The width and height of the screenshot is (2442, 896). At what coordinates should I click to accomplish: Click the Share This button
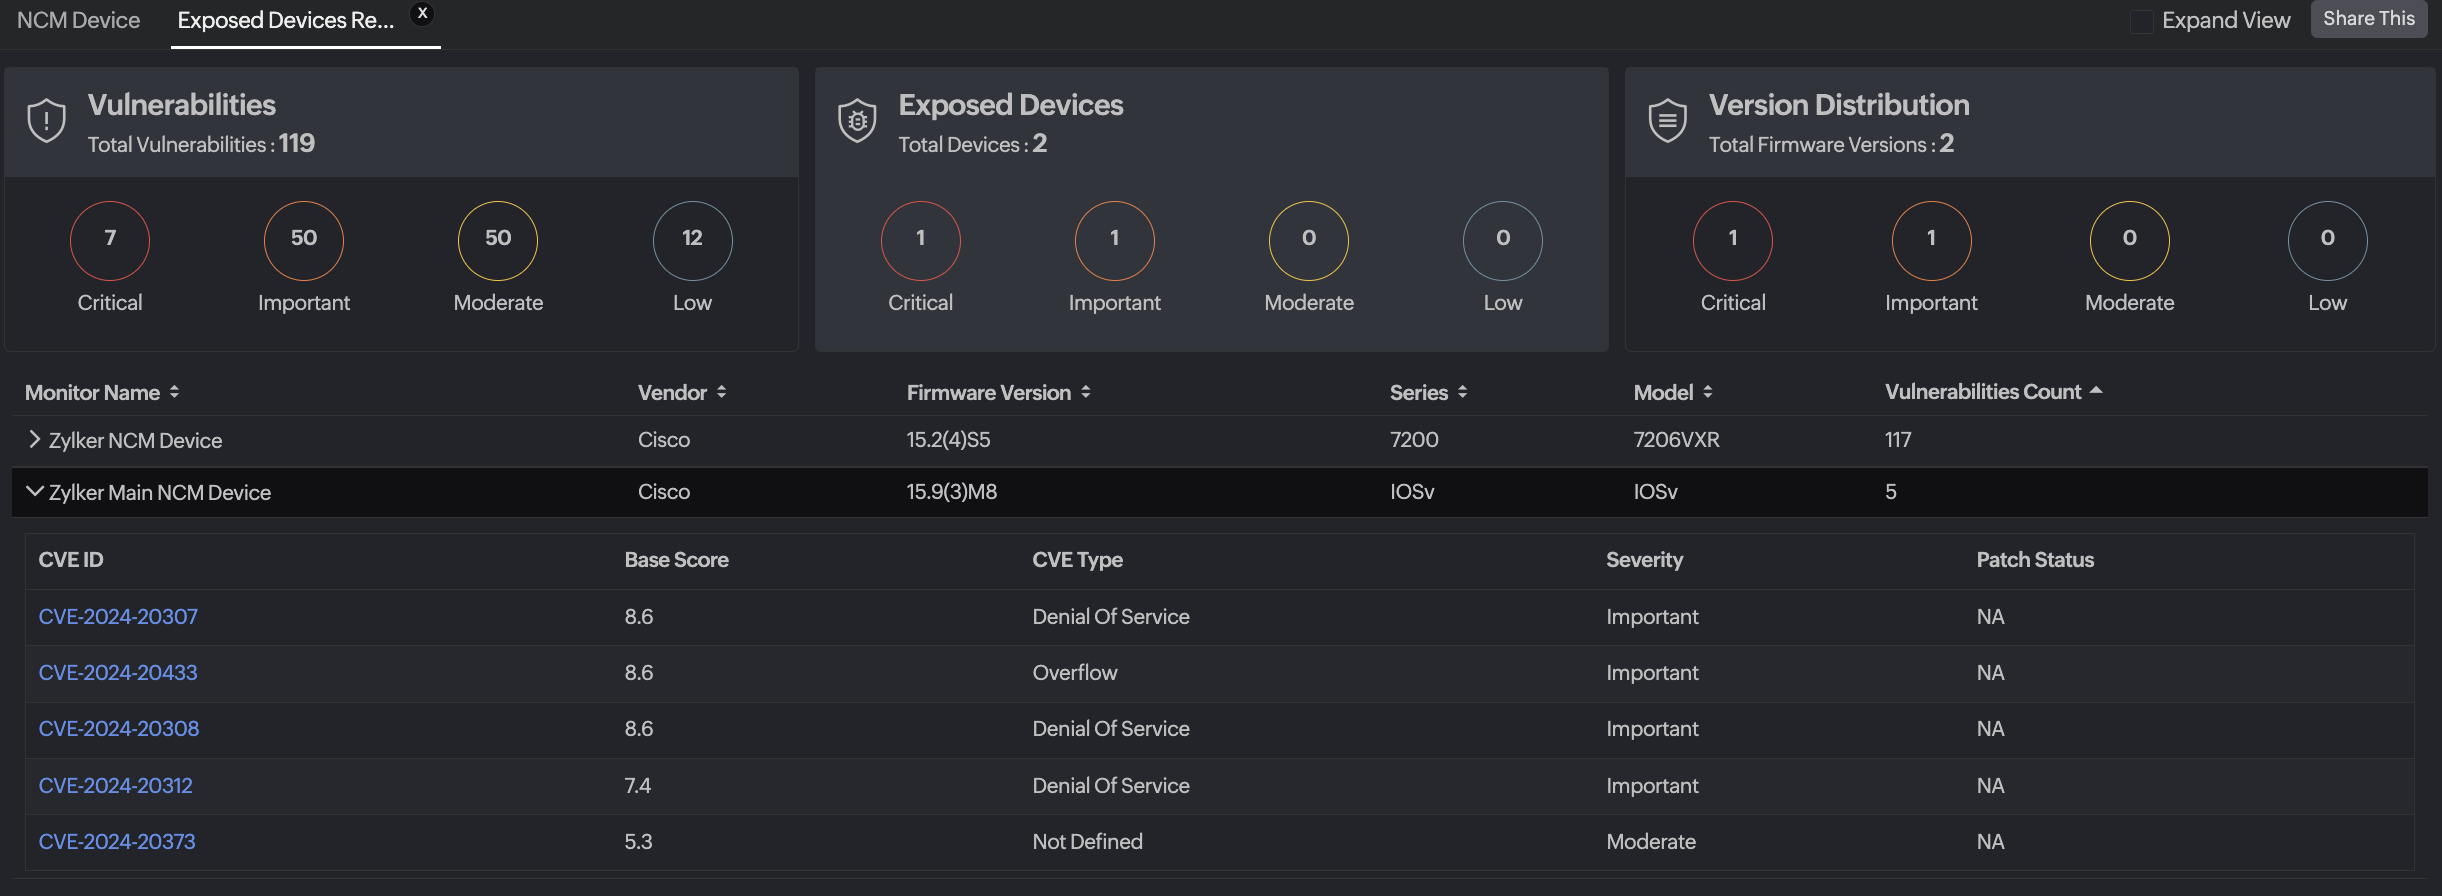(2368, 19)
